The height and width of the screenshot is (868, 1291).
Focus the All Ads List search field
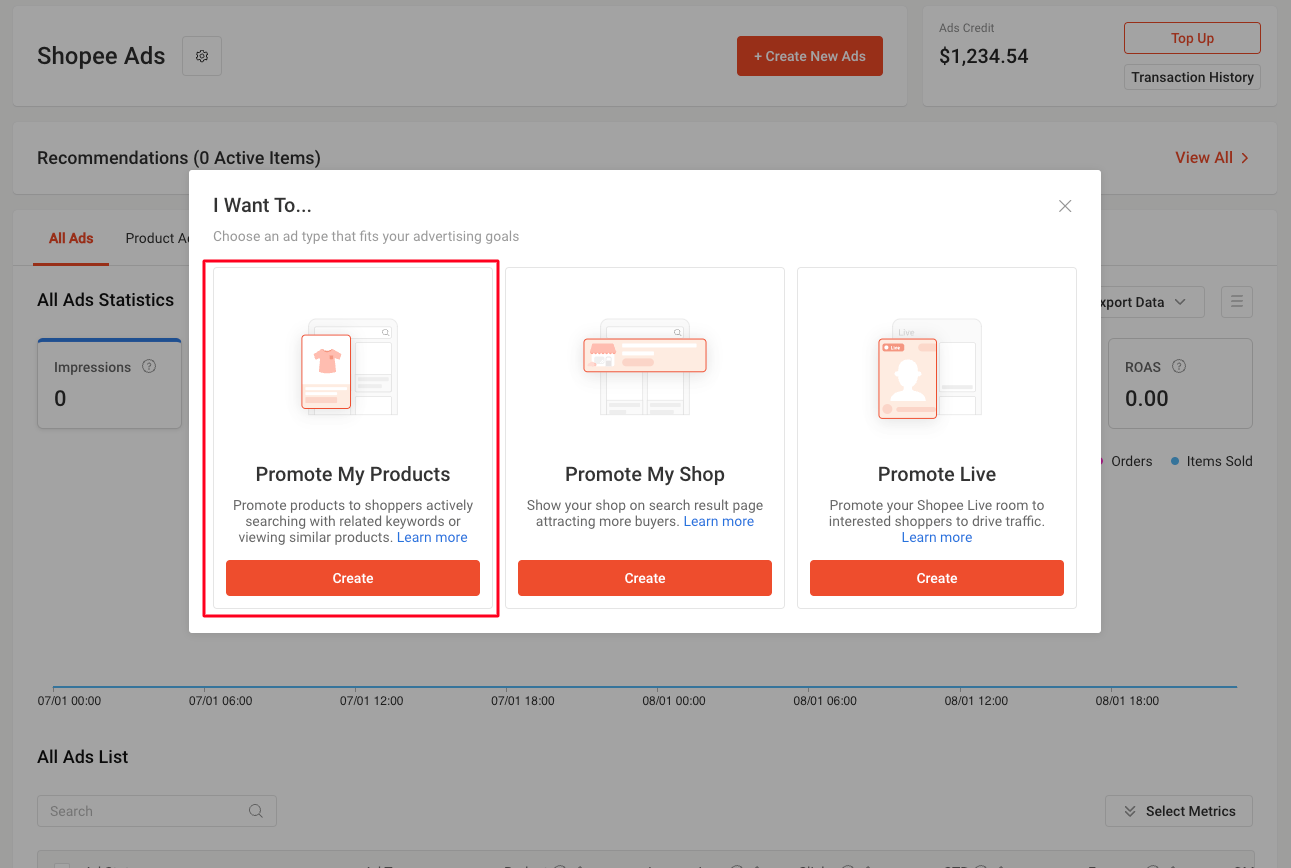157,811
